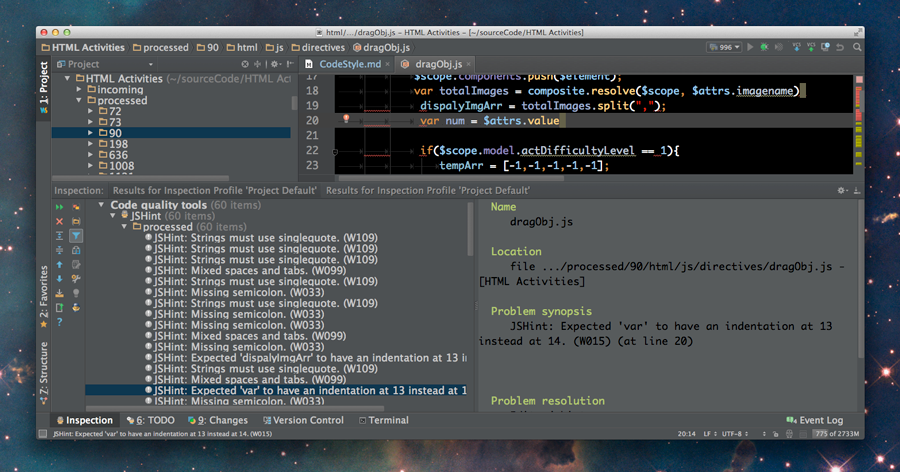Close inspection results with the red X icon

tap(59, 221)
